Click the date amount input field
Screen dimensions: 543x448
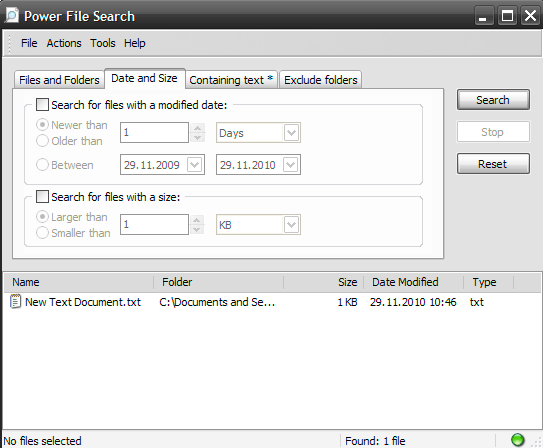coord(154,132)
